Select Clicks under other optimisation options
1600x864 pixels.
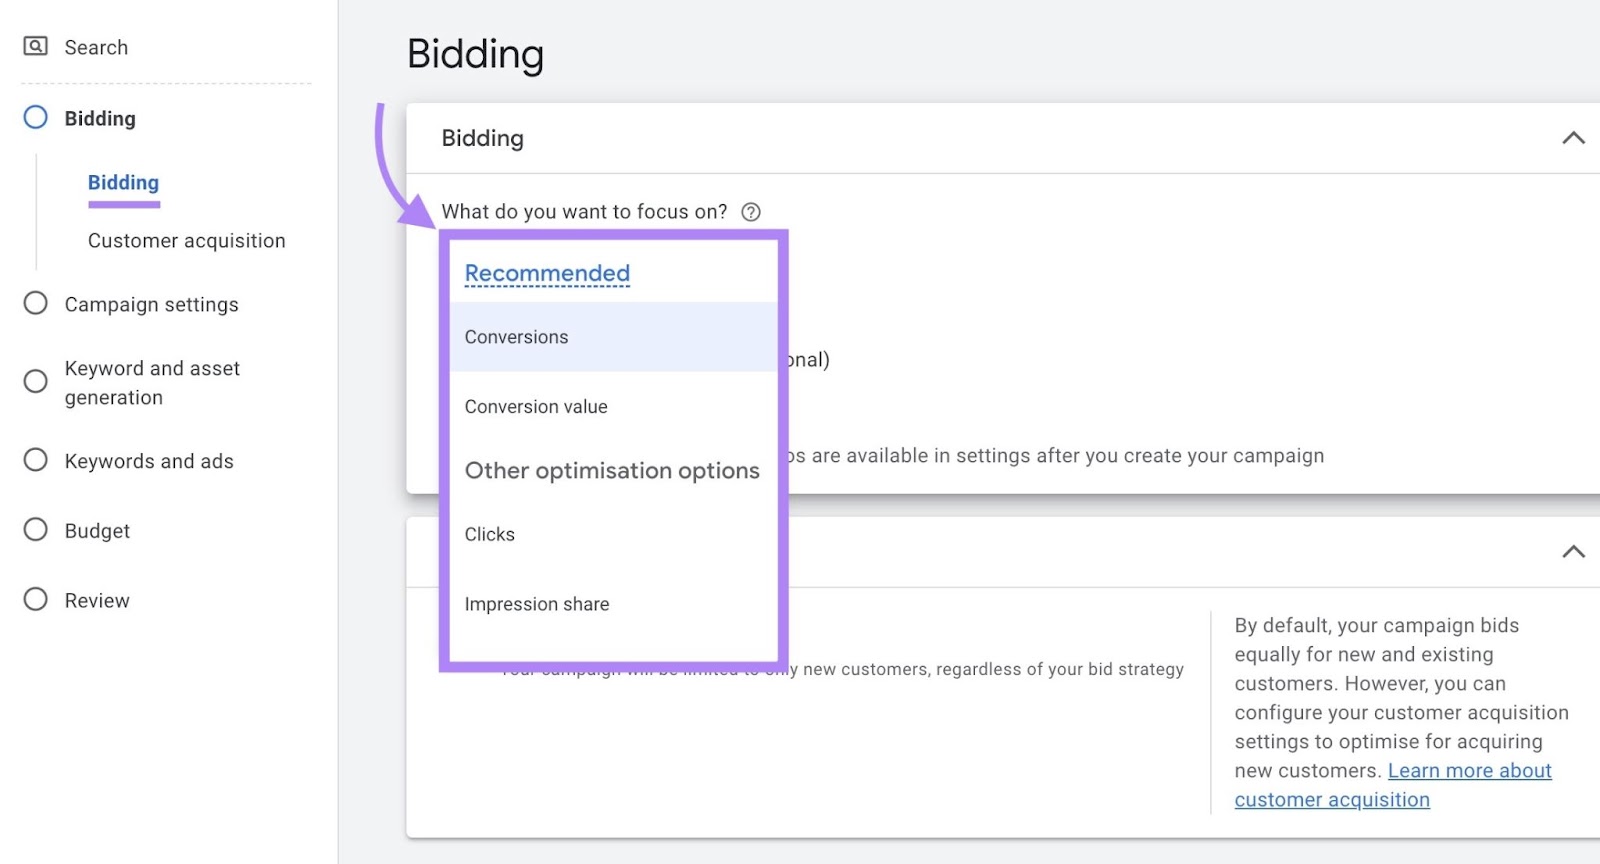point(489,534)
